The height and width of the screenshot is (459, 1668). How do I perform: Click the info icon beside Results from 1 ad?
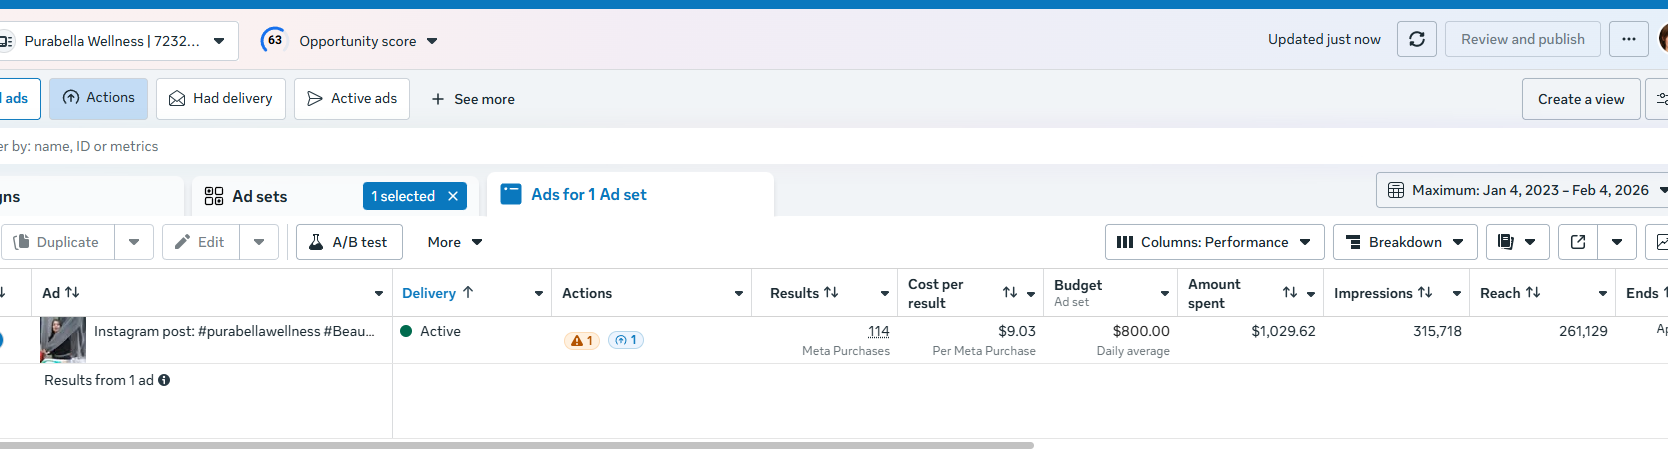(x=164, y=380)
